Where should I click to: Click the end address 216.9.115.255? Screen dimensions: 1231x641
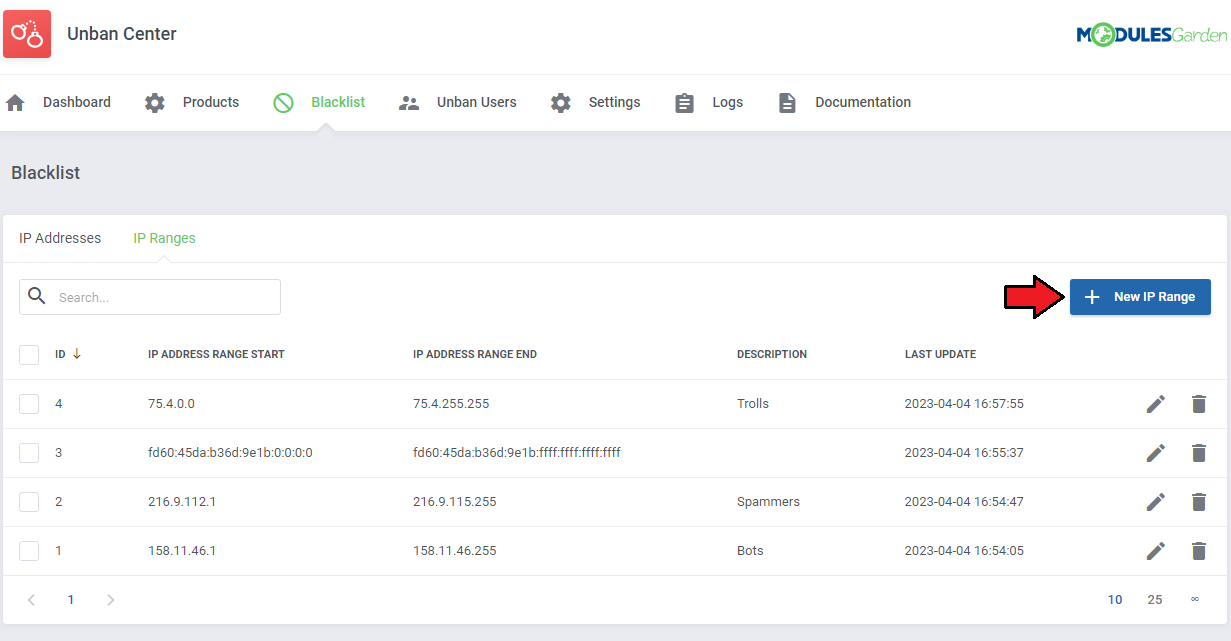455,502
